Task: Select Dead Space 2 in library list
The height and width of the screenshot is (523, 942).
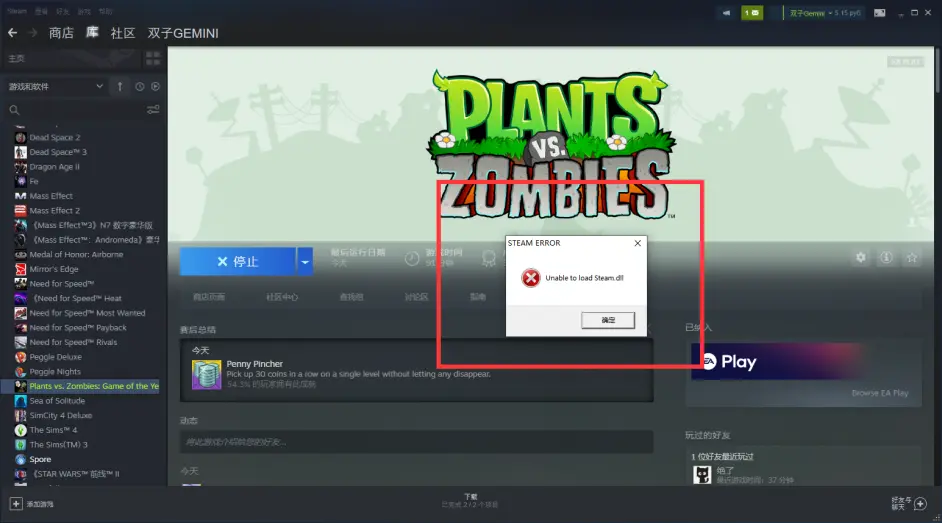Action: [x=54, y=138]
